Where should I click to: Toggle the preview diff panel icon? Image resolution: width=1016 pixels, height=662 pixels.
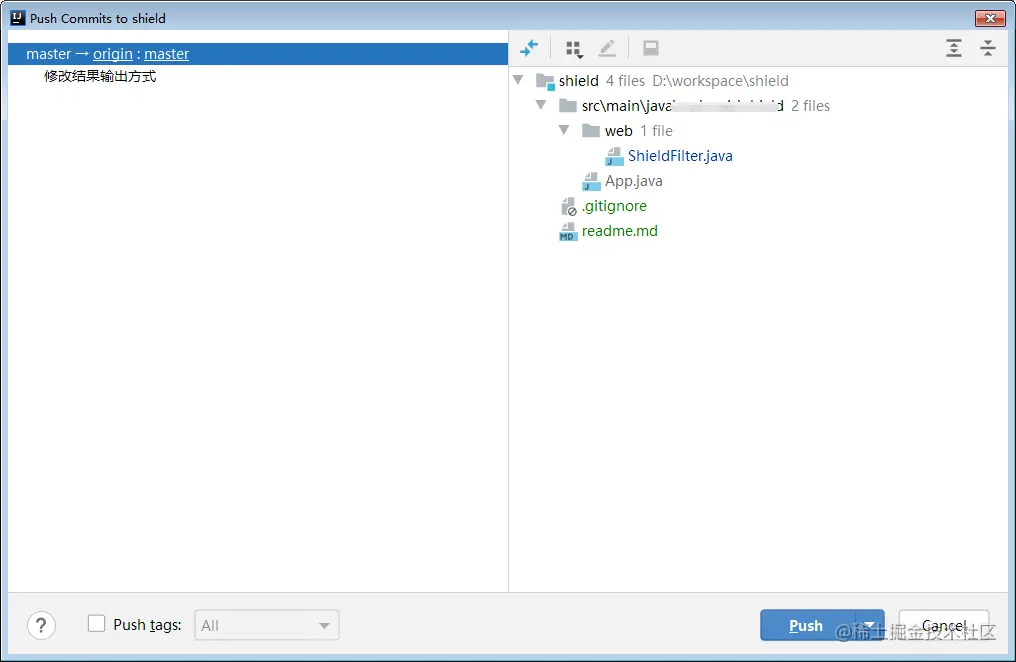tap(651, 48)
